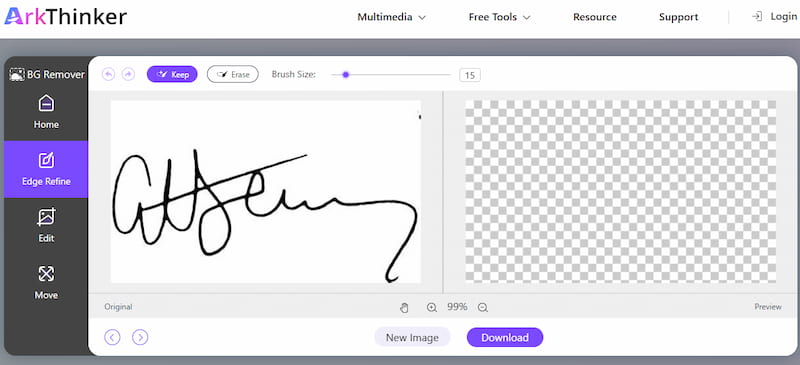The height and width of the screenshot is (365, 800).
Task: Go to Home in sidebar
Action: pos(46,112)
